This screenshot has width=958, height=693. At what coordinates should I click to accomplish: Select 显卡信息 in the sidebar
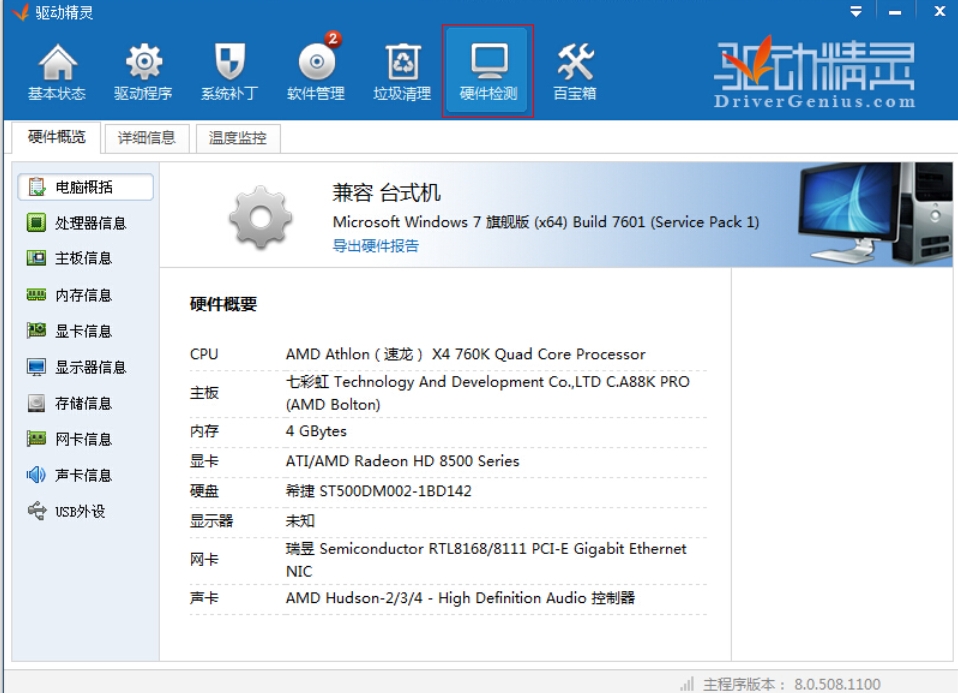(x=83, y=331)
